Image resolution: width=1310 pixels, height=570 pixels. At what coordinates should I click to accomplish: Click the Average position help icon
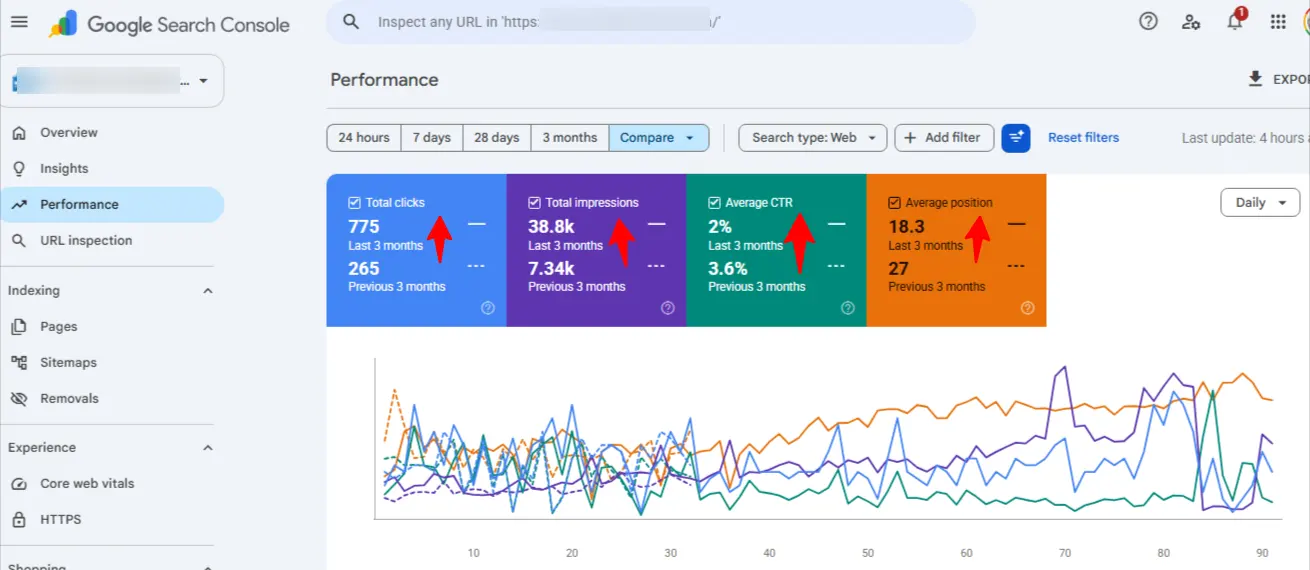point(1028,308)
